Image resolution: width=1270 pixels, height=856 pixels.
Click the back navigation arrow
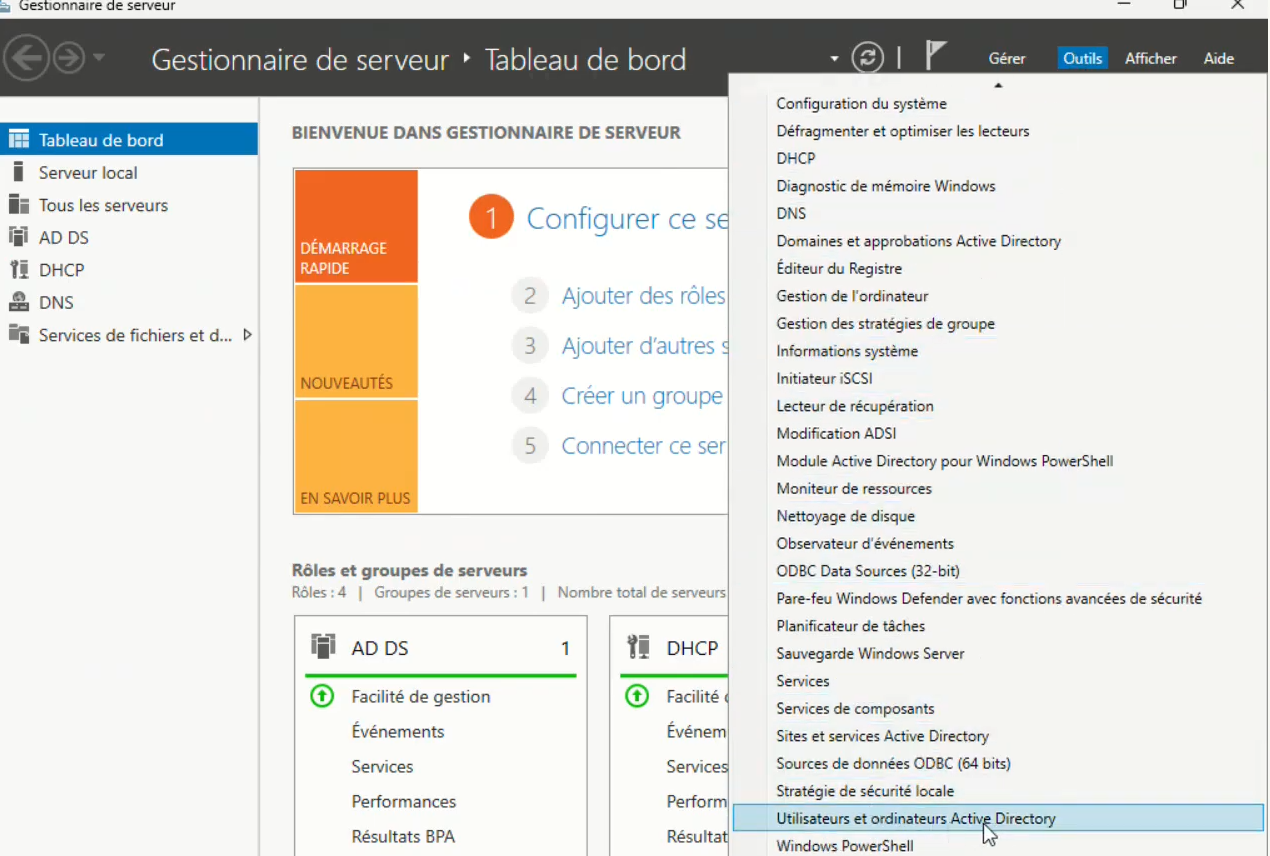tap(27, 57)
